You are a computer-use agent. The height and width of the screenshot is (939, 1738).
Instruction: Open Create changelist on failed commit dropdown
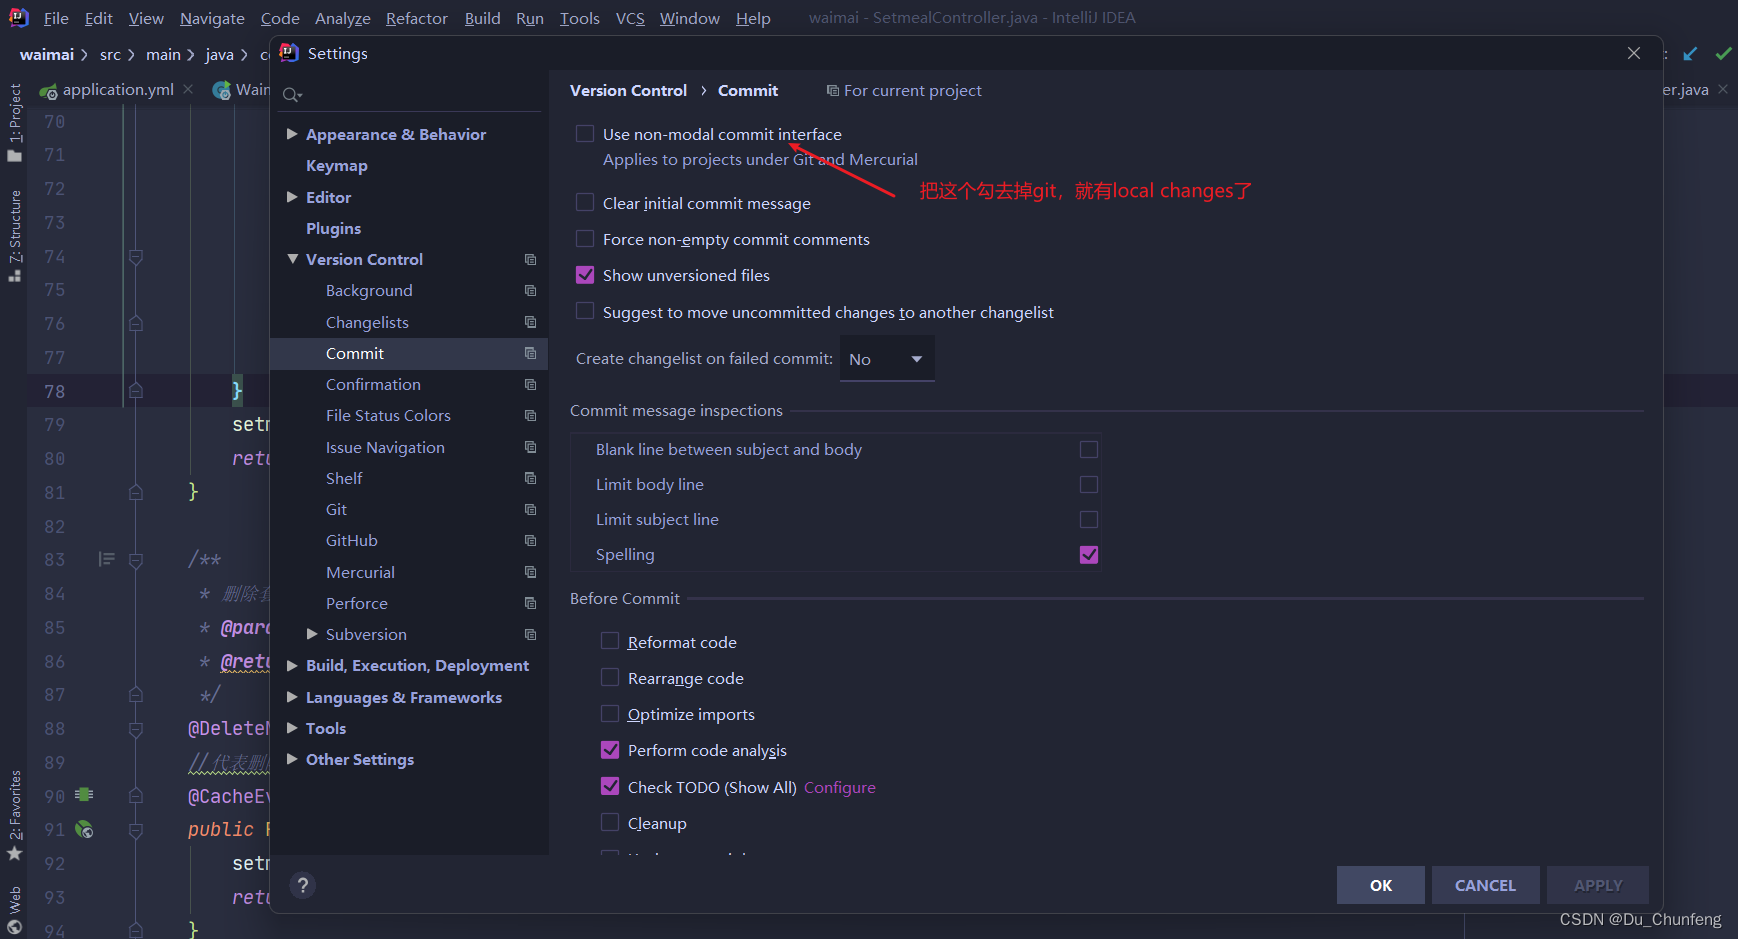(x=887, y=359)
